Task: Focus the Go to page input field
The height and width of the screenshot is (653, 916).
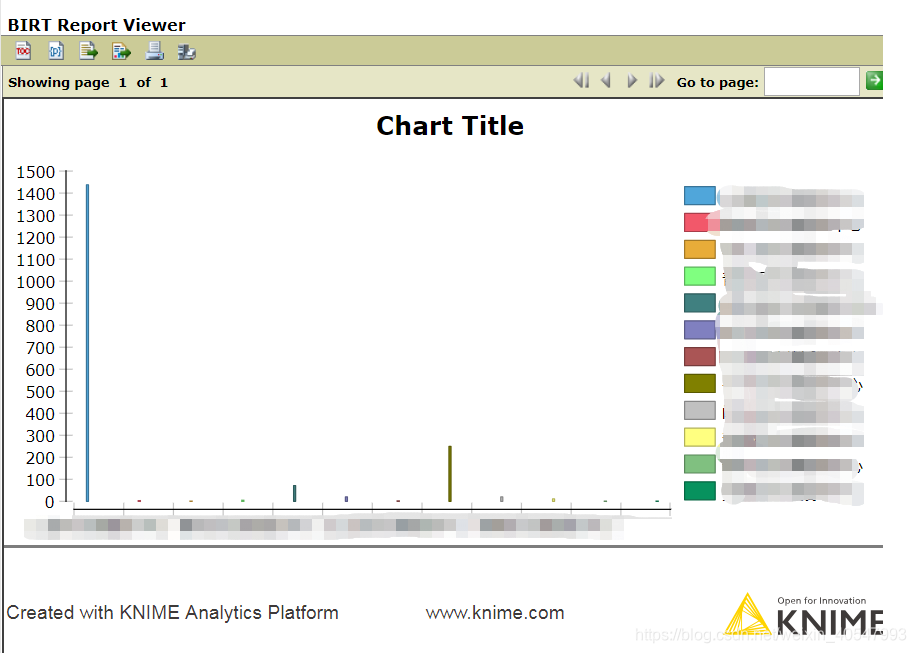Action: coord(811,81)
